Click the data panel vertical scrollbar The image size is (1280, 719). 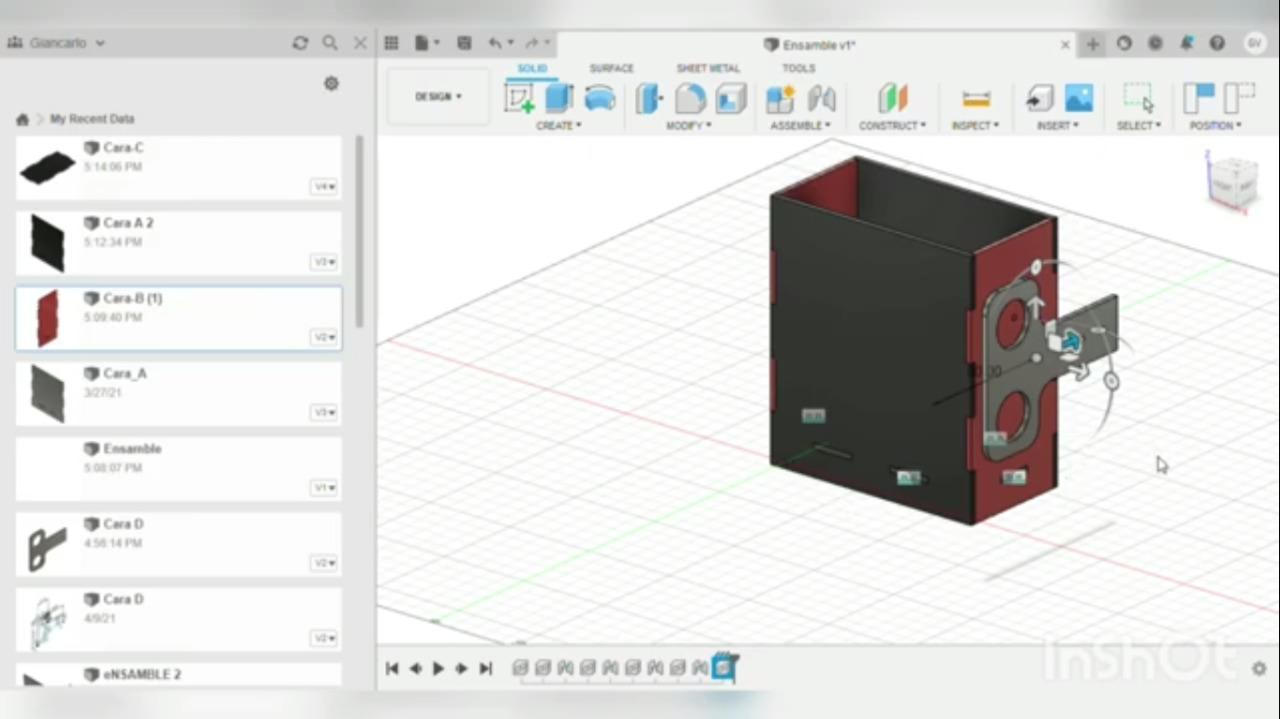tap(359, 232)
